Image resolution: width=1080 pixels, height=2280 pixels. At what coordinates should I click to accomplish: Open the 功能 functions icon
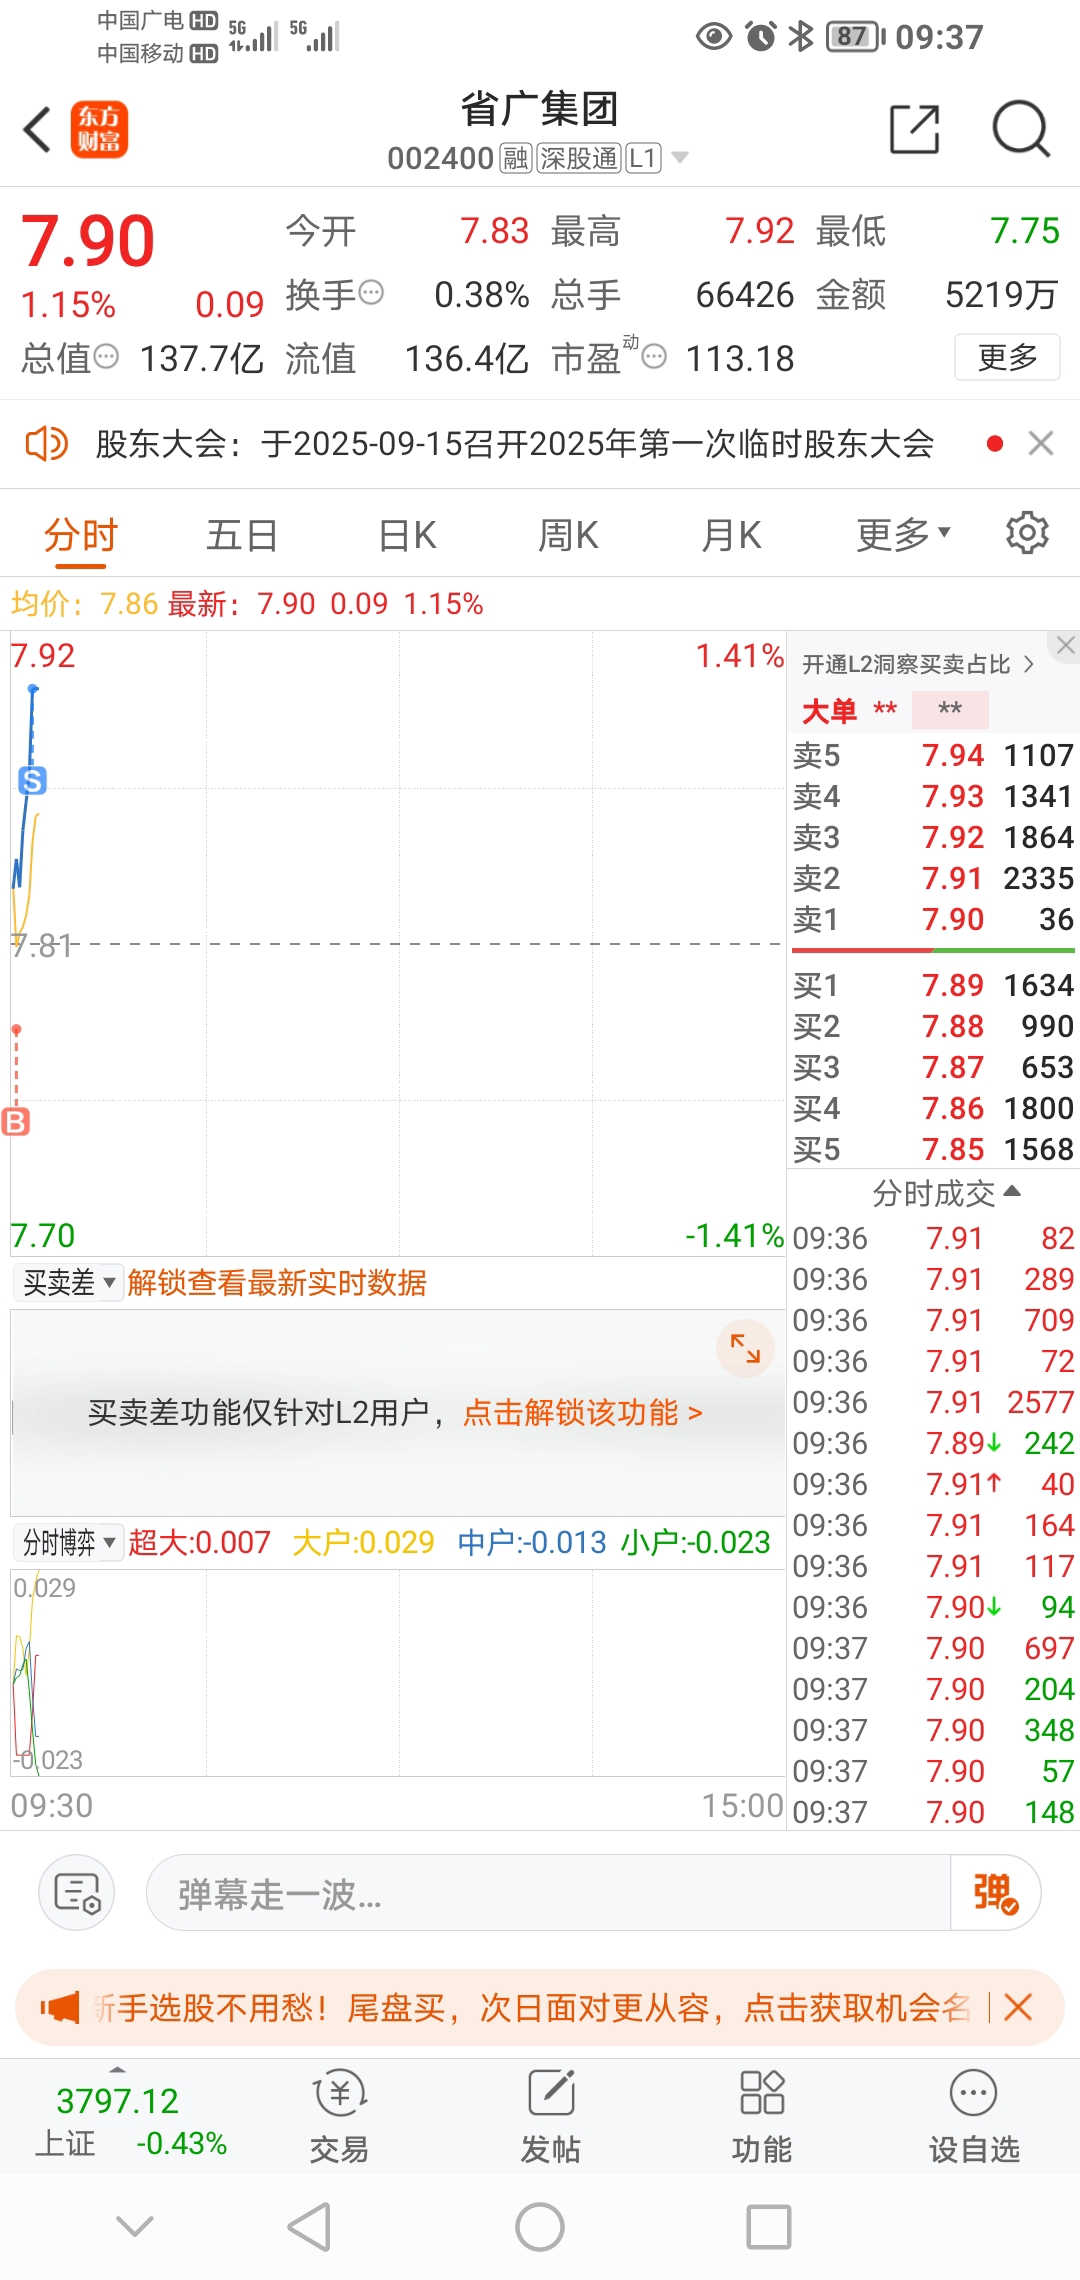coord(762,2115)
